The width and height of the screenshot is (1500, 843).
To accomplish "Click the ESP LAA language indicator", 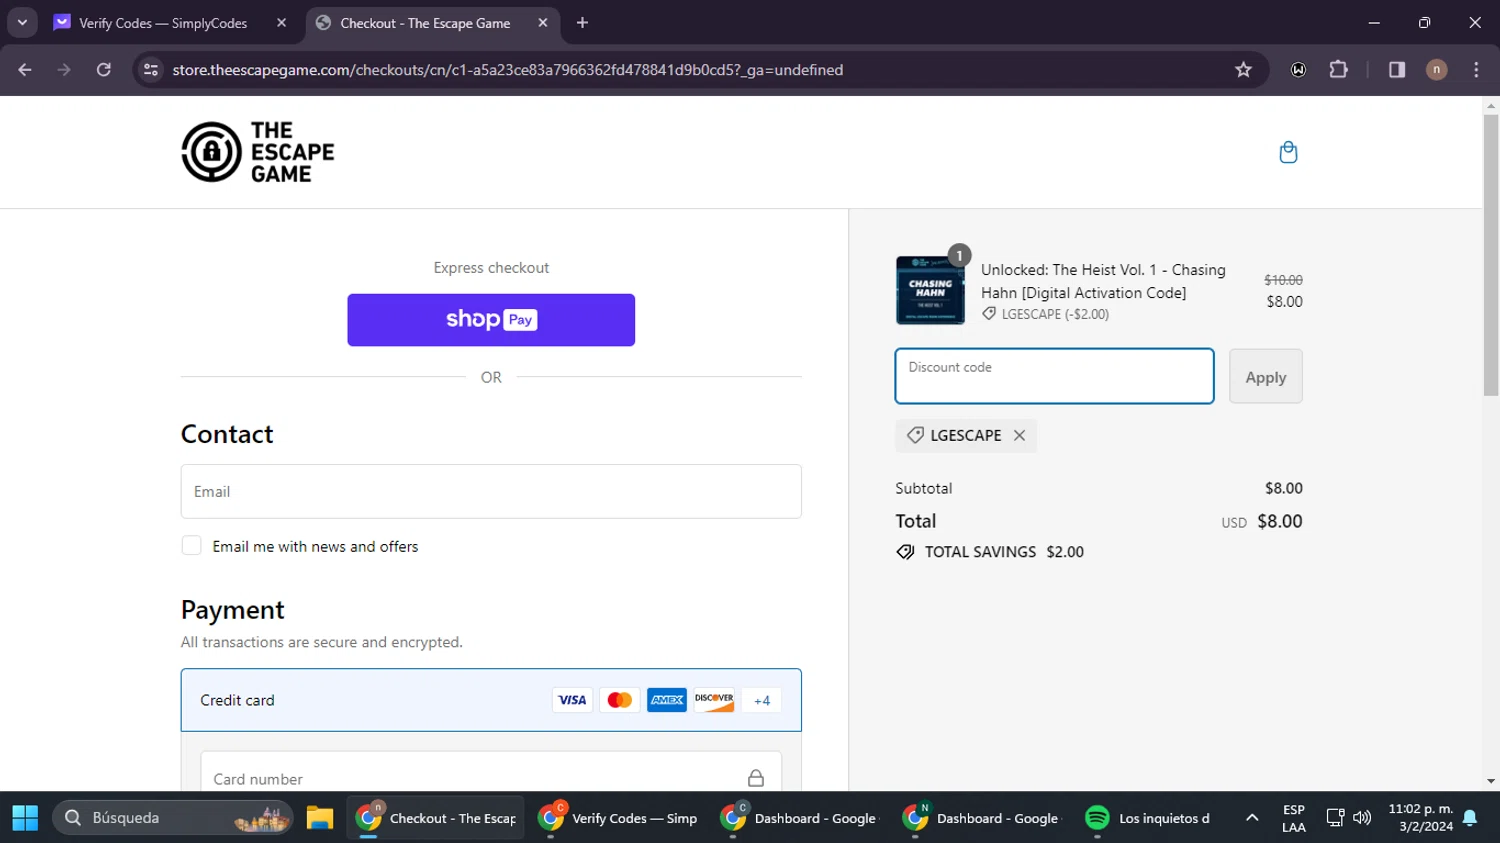I will click(1294, 818).
